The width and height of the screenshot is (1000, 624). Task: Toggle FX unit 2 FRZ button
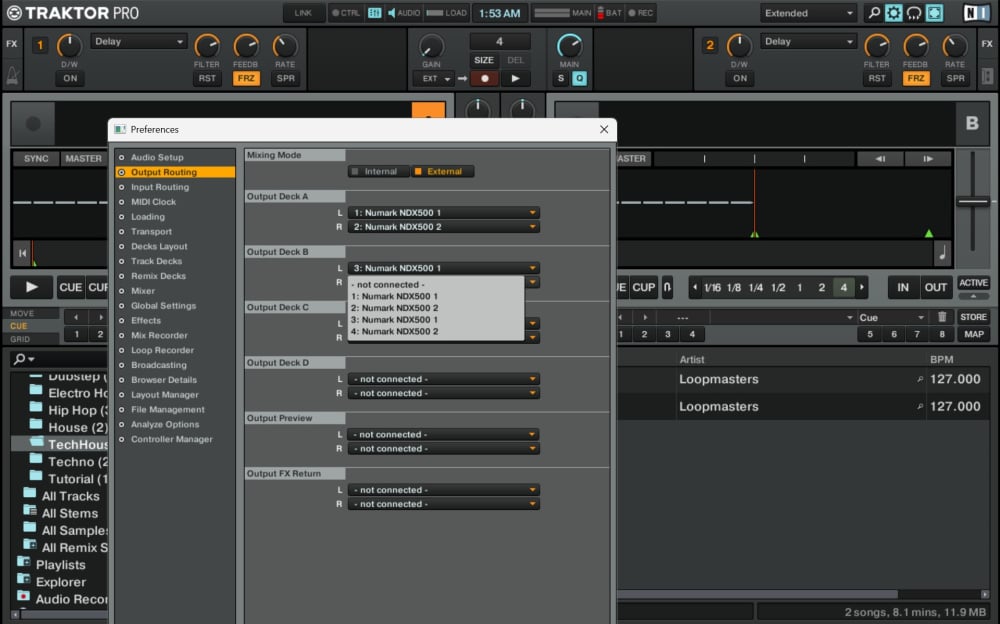pyautogui.click(x=916, y=78)
